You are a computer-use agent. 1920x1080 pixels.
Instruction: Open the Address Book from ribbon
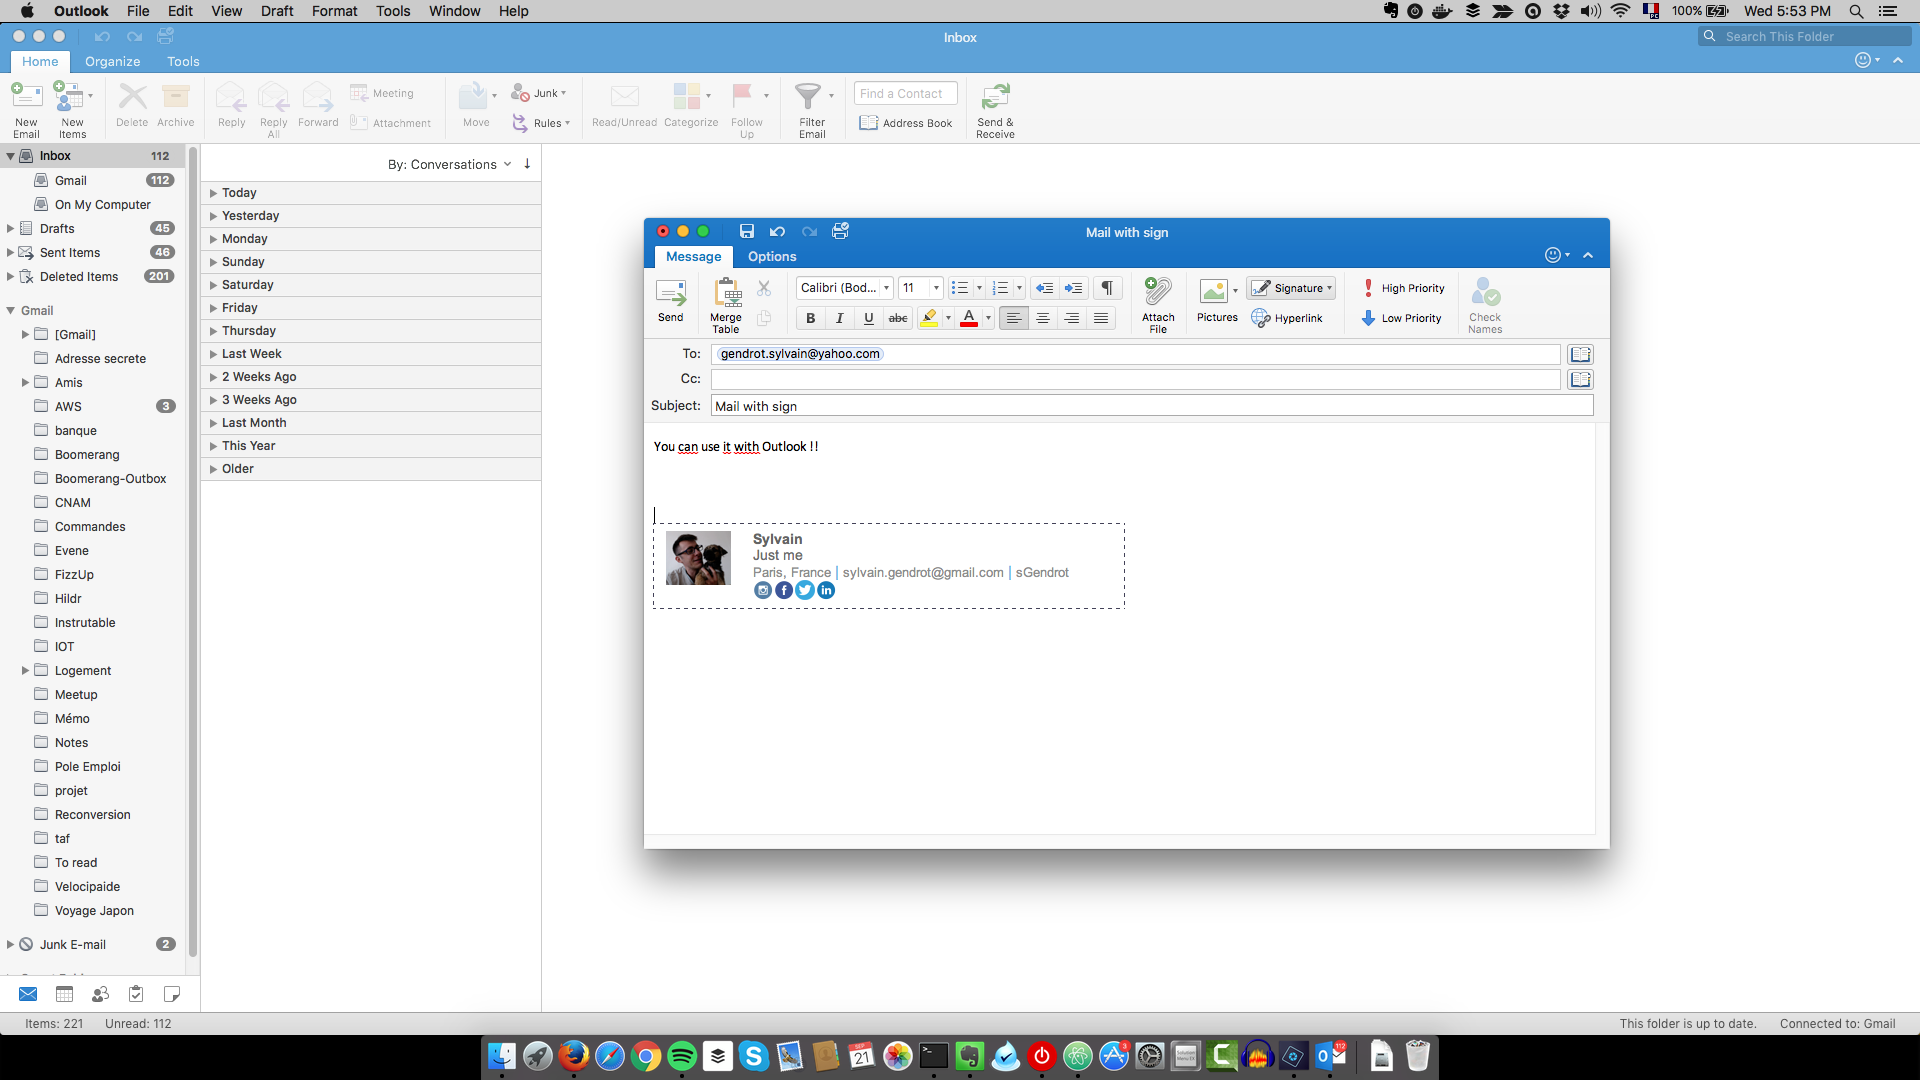[x=906, y=123]
